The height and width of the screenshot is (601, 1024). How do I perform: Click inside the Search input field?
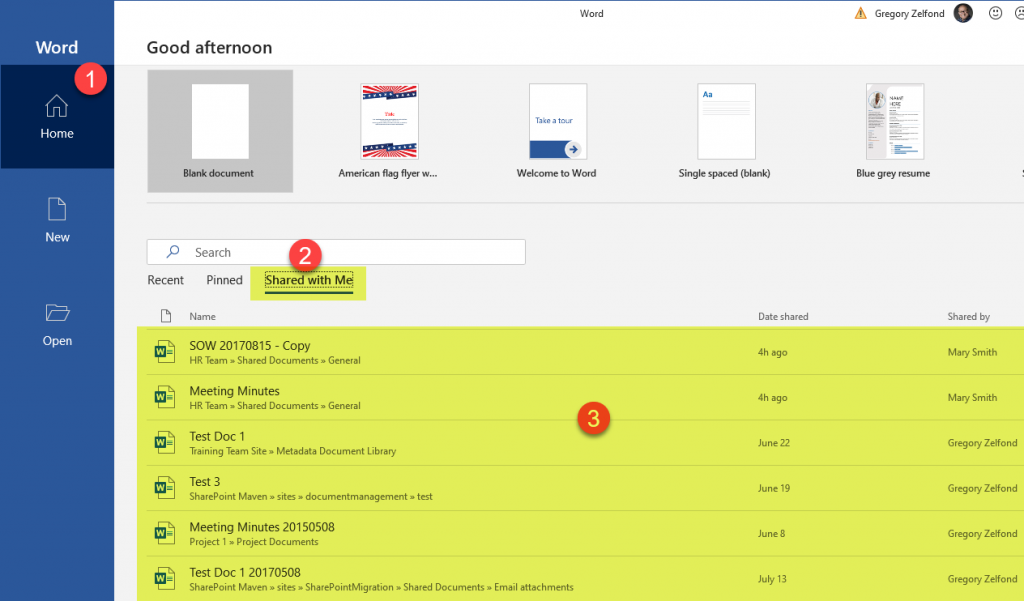click(x=350, y=252)
